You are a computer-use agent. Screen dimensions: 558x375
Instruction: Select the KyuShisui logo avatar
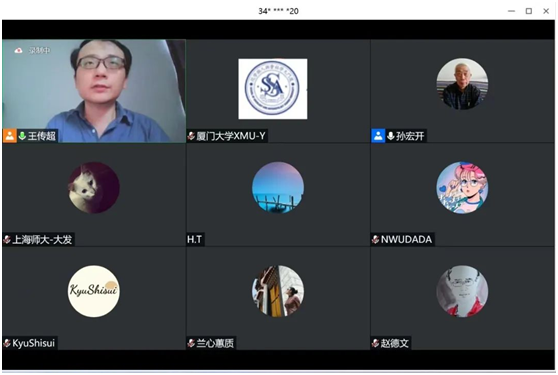94,291
